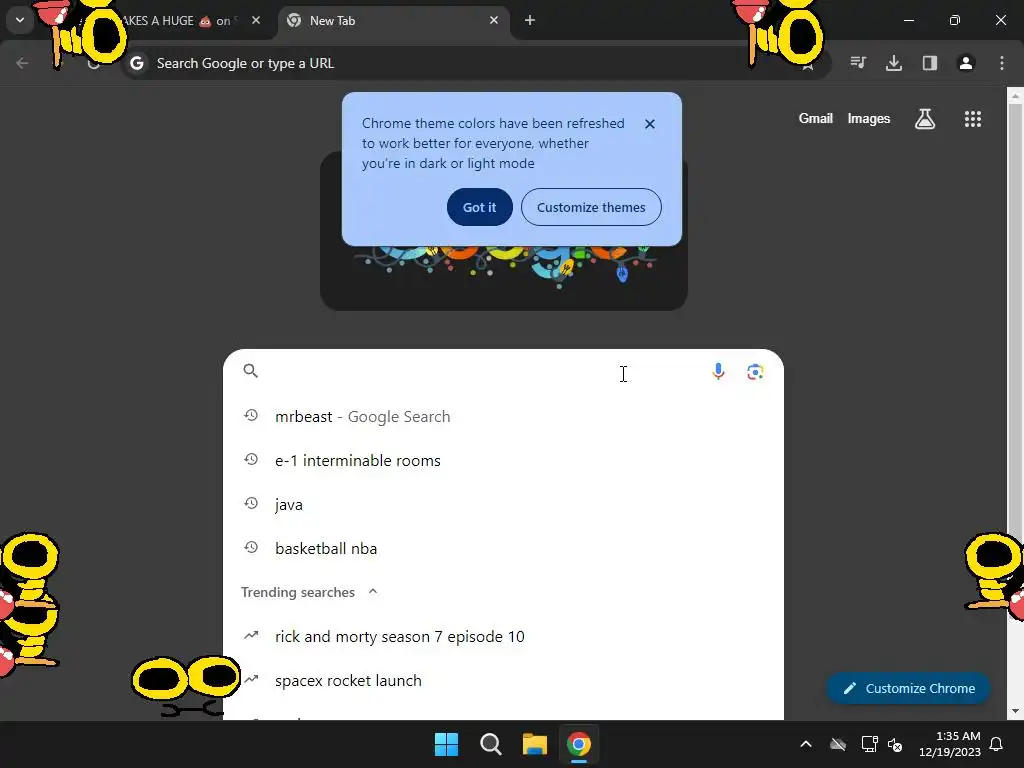Image resolution: width=1024 pixels, height=768 pixels.
Task: Click Customize Chrome button
Action: pyautogui.click(x=908, y=688)
